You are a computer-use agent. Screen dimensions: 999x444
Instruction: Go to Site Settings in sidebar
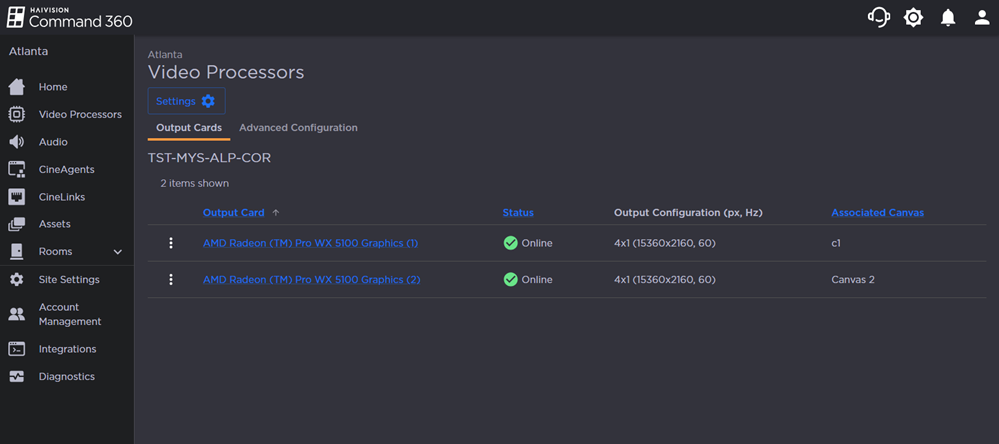(69, 280)
